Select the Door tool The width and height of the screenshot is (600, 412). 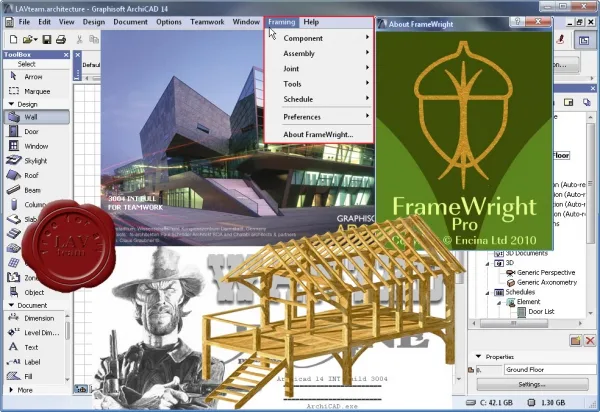click(37, 132)
